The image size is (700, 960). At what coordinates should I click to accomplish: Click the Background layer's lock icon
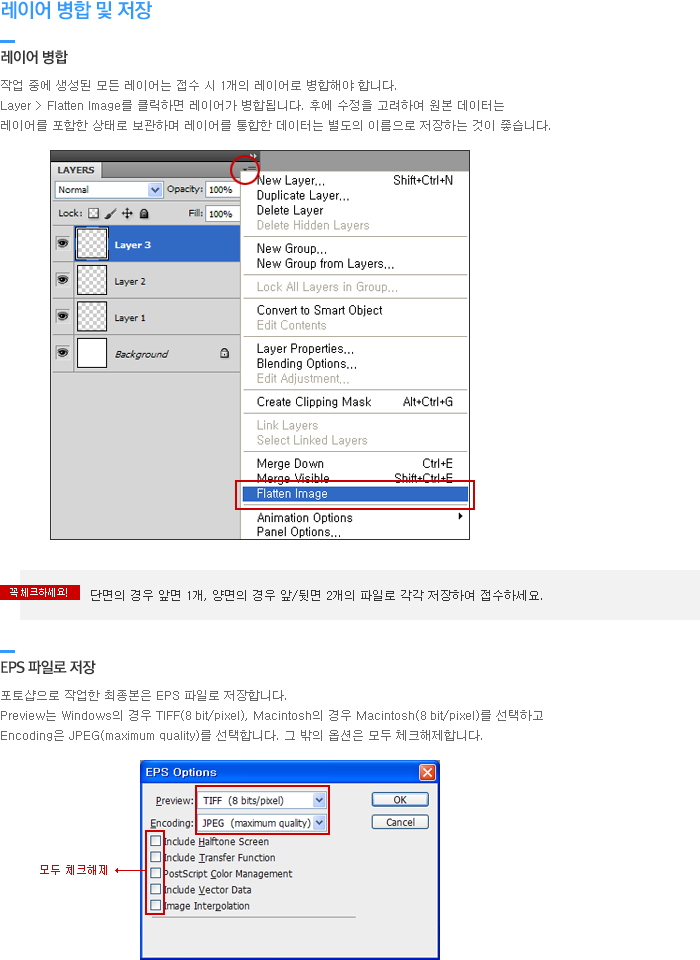coord(224,353)
